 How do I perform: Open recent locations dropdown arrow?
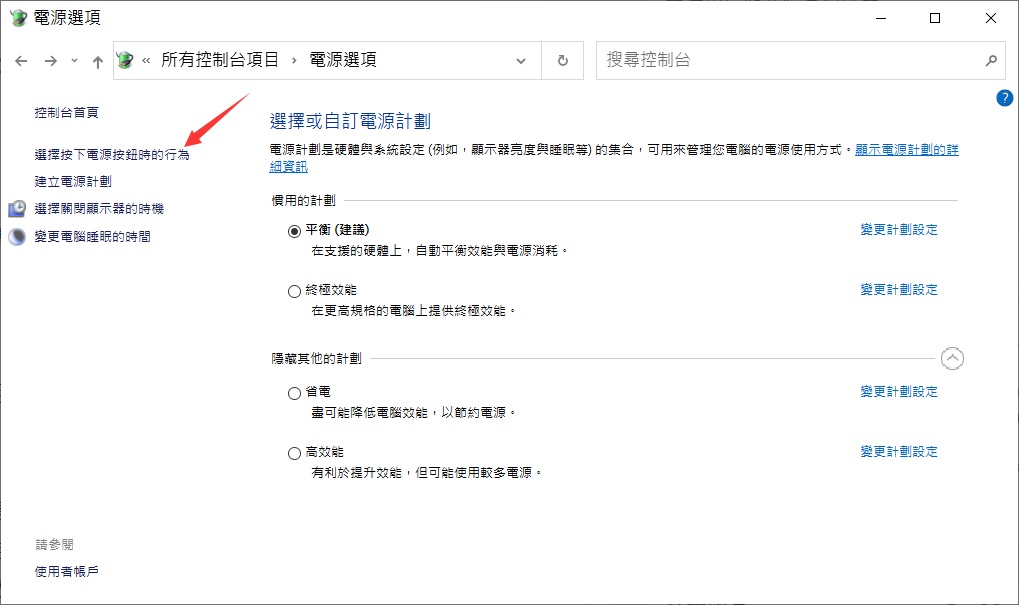[x=74, y=60]
